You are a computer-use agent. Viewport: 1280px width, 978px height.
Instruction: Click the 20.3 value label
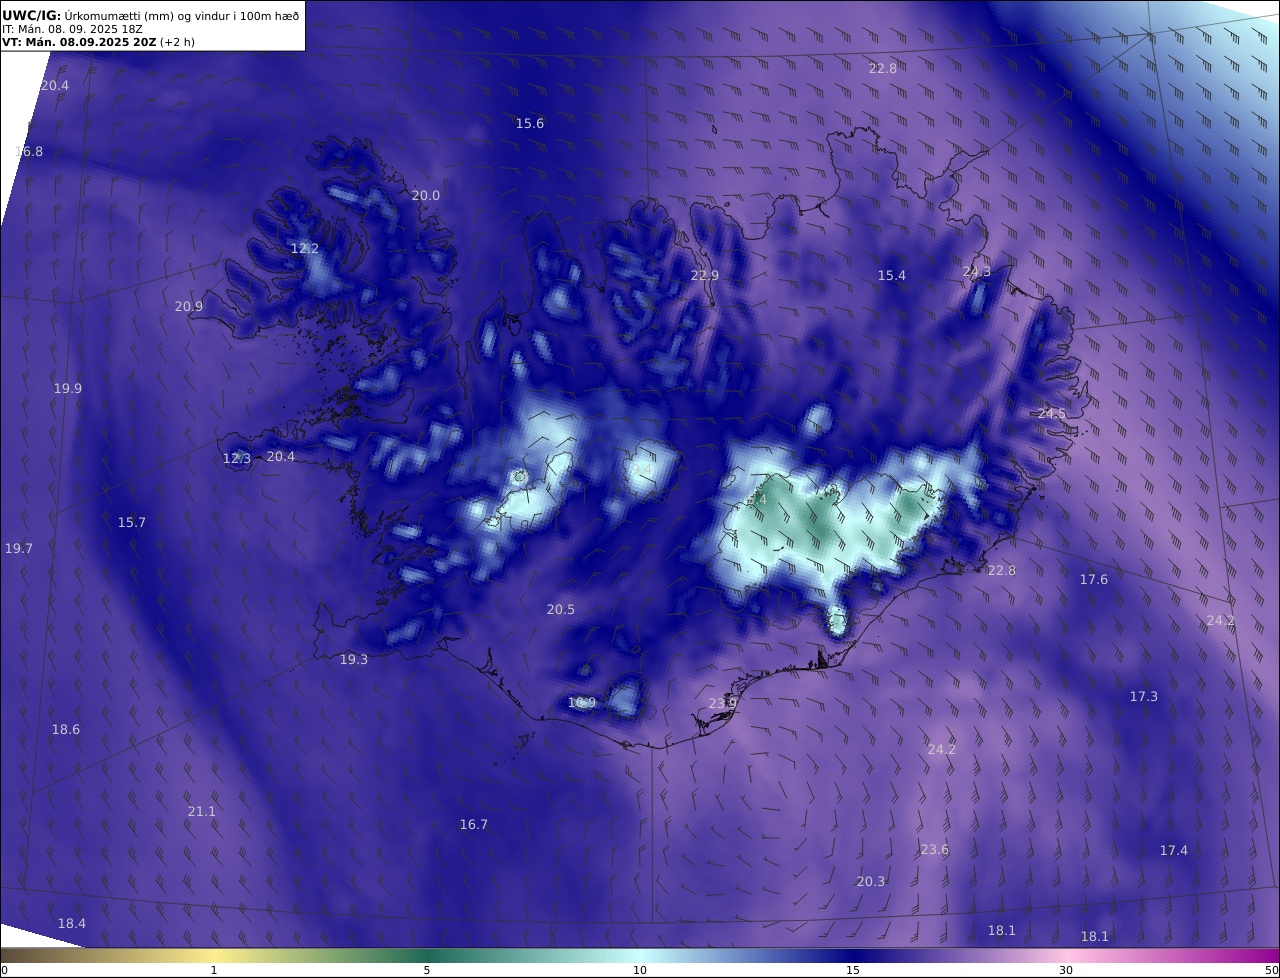click(871, 882)
